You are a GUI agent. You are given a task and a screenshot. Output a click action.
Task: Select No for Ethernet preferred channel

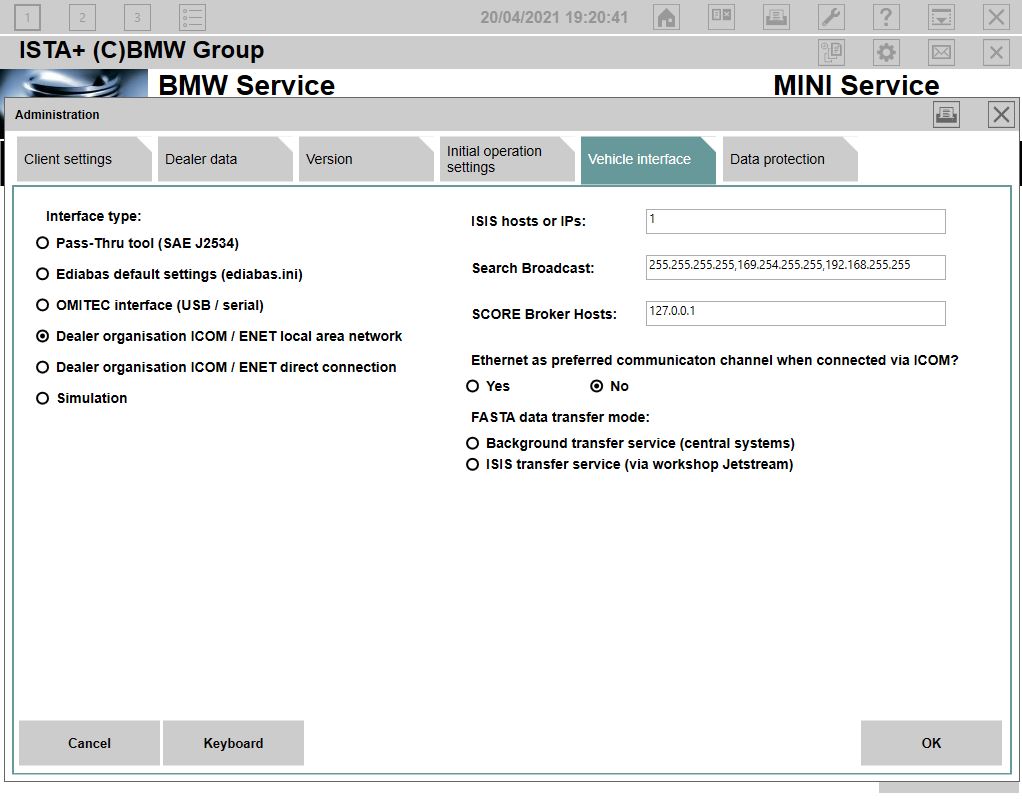[609, 386]
